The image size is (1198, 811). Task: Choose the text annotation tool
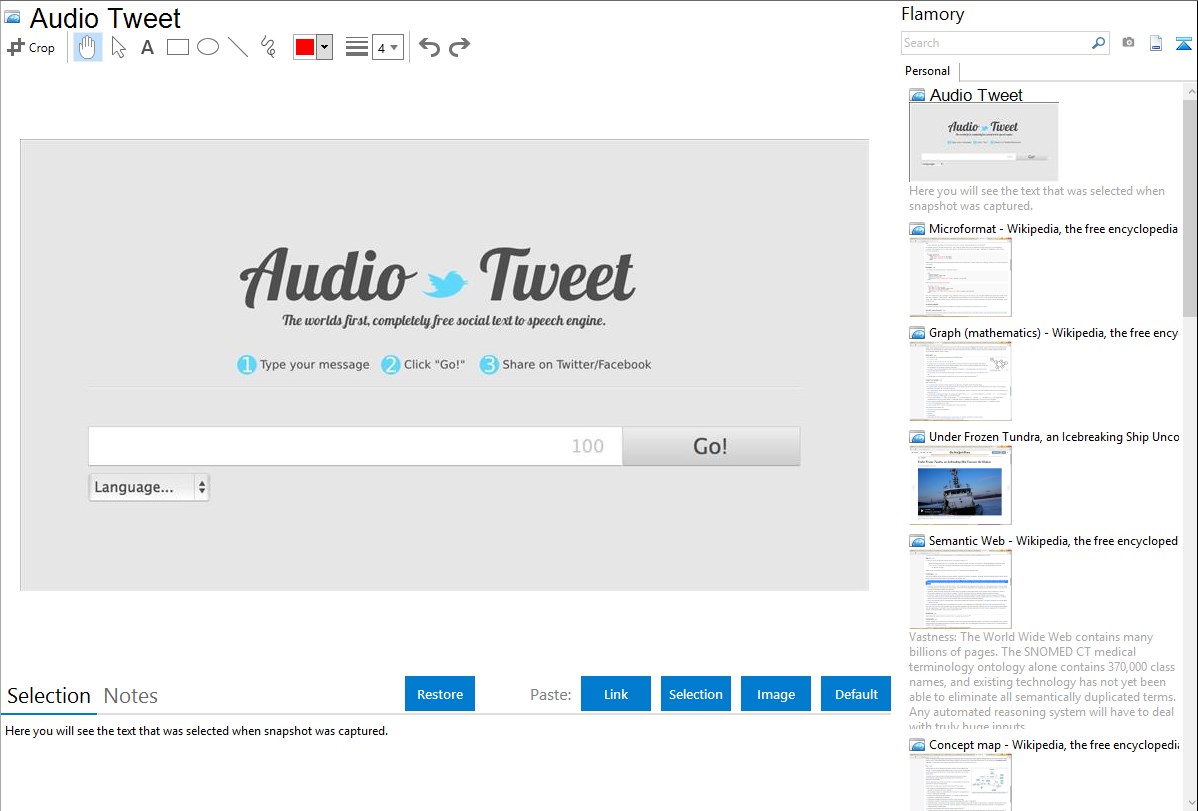[147, 47]
